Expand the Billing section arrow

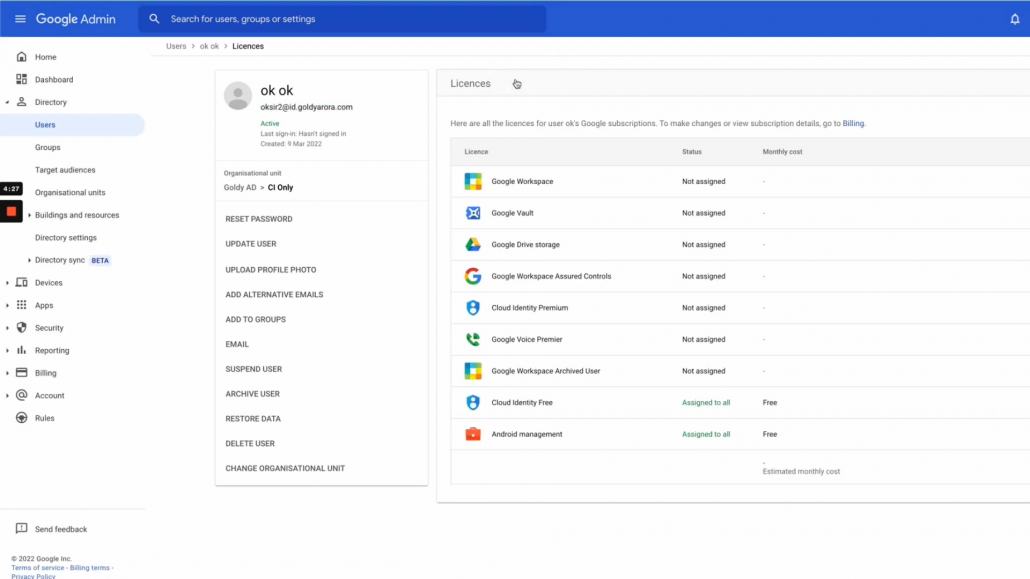click(x=7, y=373)
